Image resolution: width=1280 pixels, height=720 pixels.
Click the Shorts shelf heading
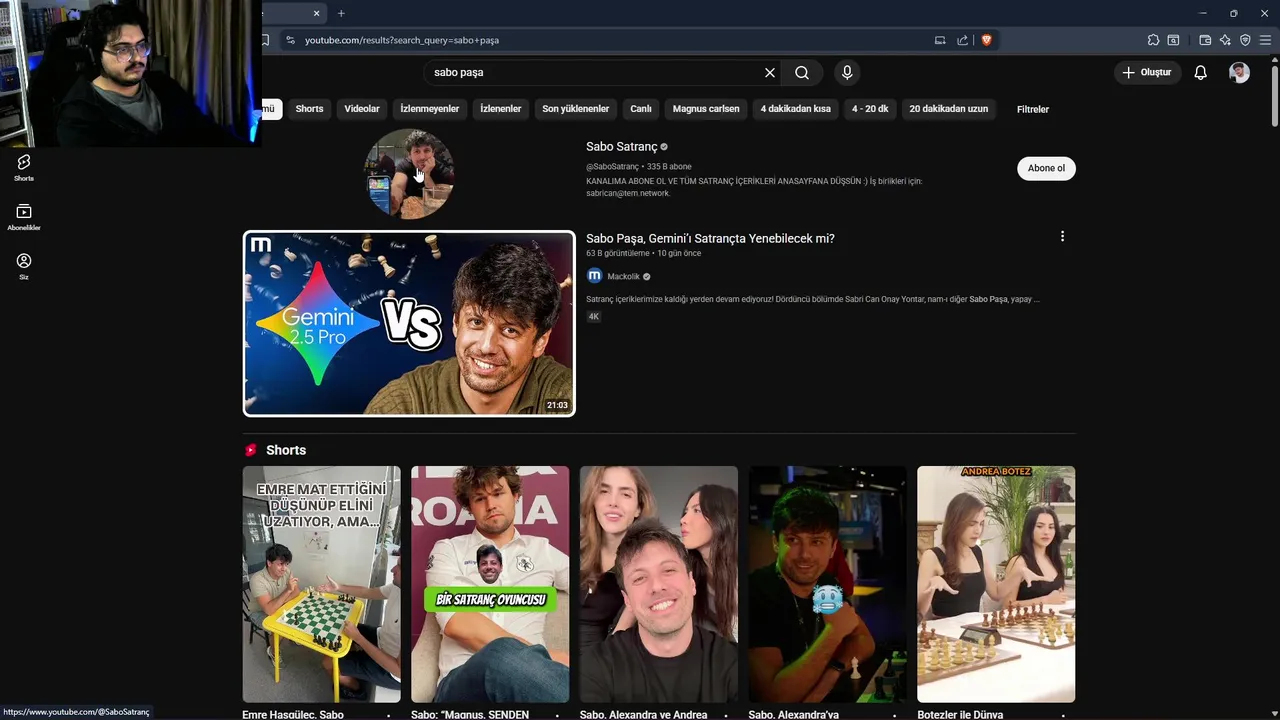286,450
